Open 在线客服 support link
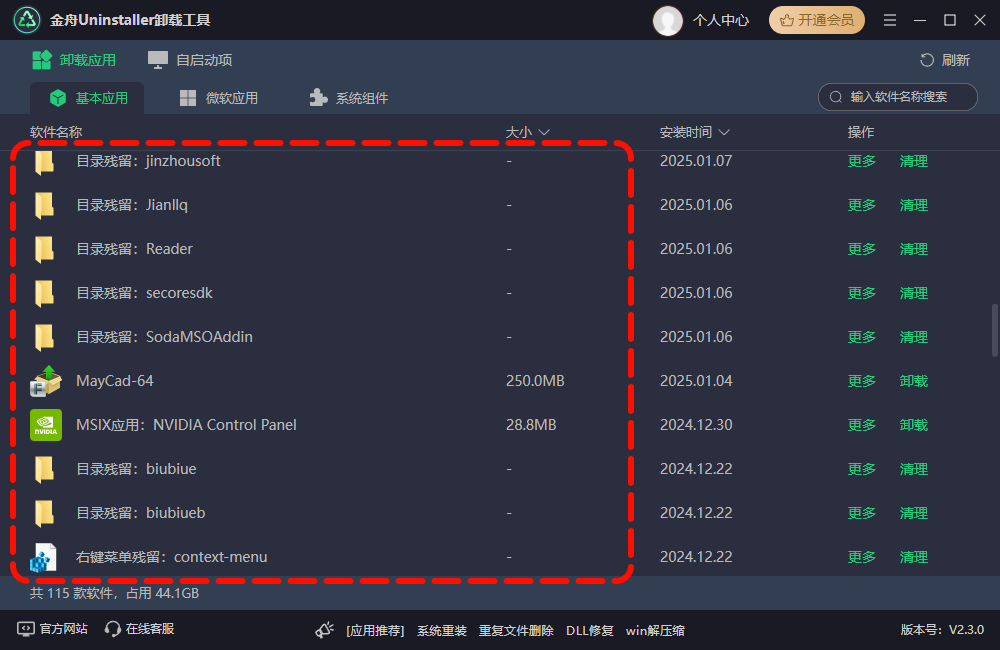Screen dimensions: 1000x650 coord(140,629)
